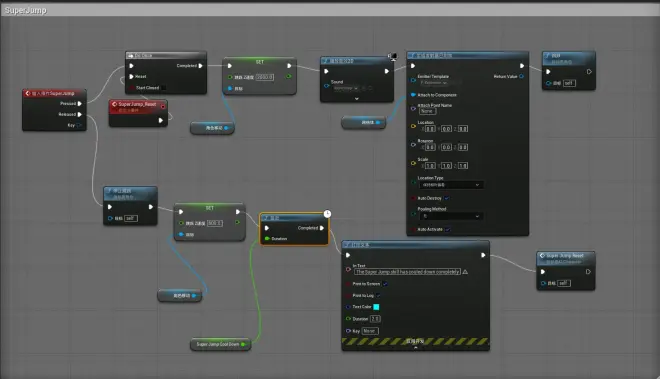Select the SuperJump graph title

[26, 10]
